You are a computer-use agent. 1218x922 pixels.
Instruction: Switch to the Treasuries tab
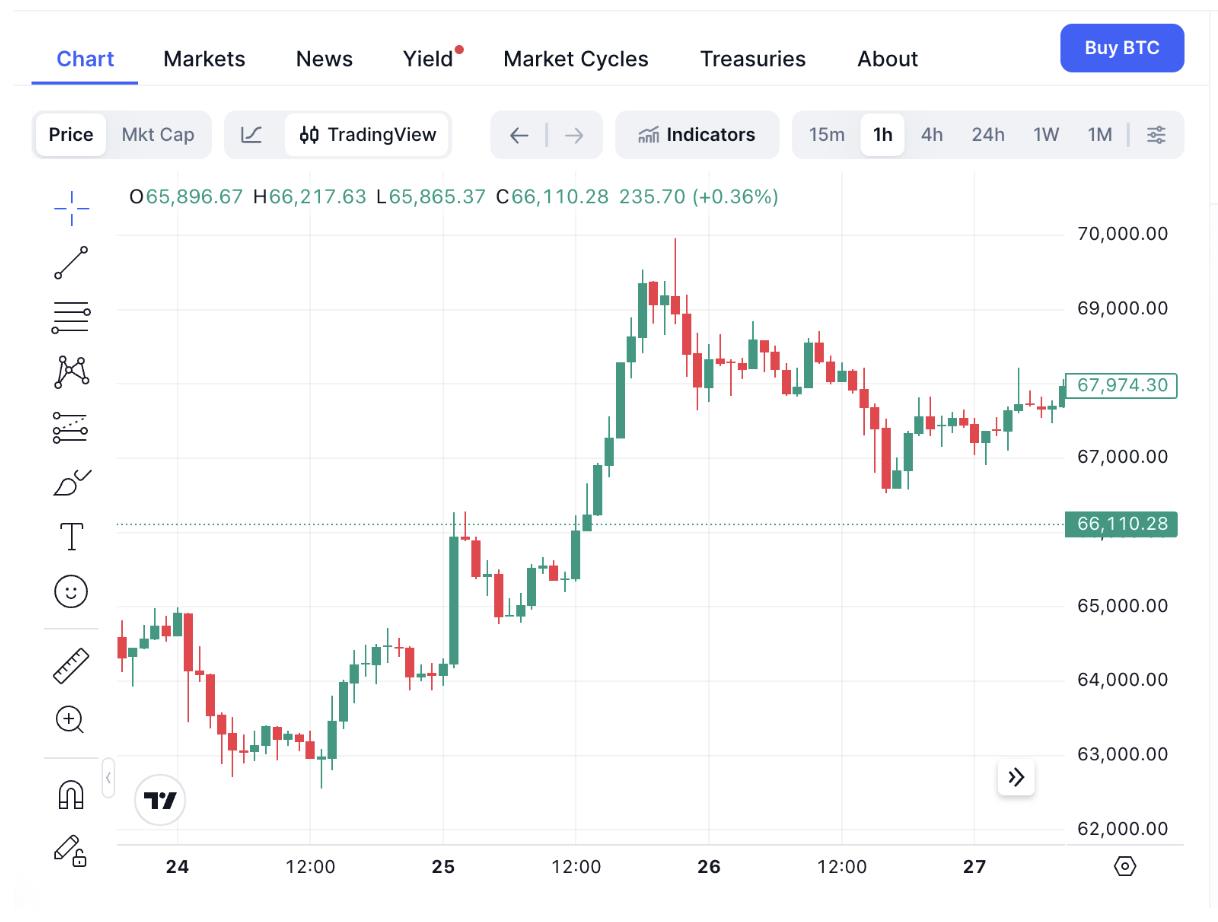pos(752,59)
